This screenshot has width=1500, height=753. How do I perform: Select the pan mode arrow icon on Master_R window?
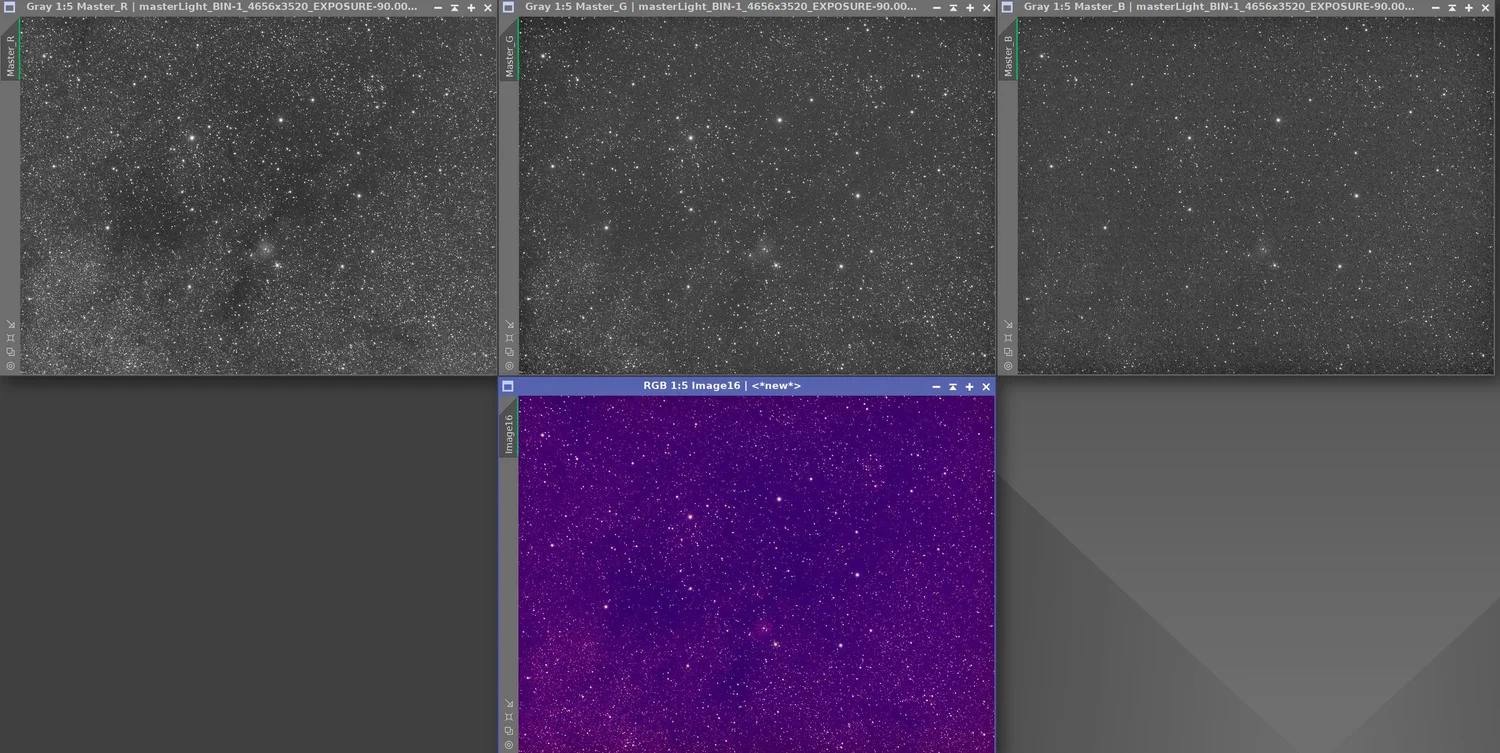(10, 324)
